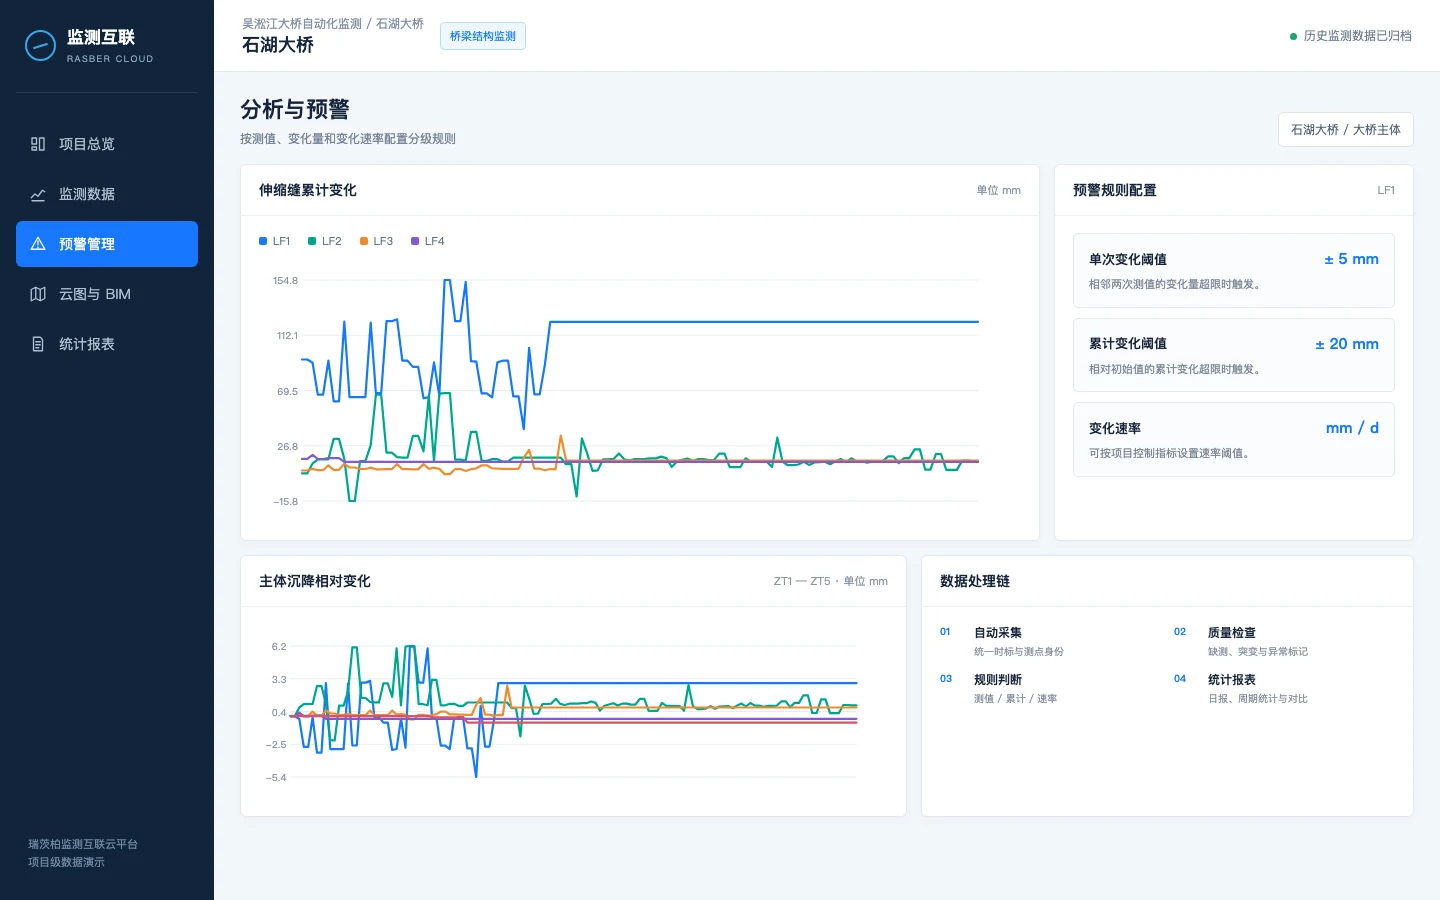This screenshot has height=900, width=1440.
Task: Toggle LF4 legend purple swatch
Action: tap(415, 241)
